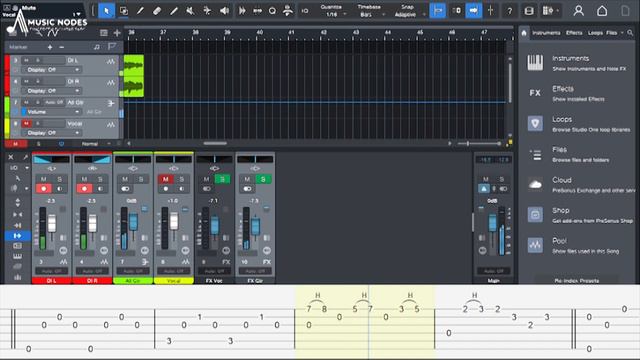
Task: Choose the Eraser tool
Action: [x=157, y=11]
